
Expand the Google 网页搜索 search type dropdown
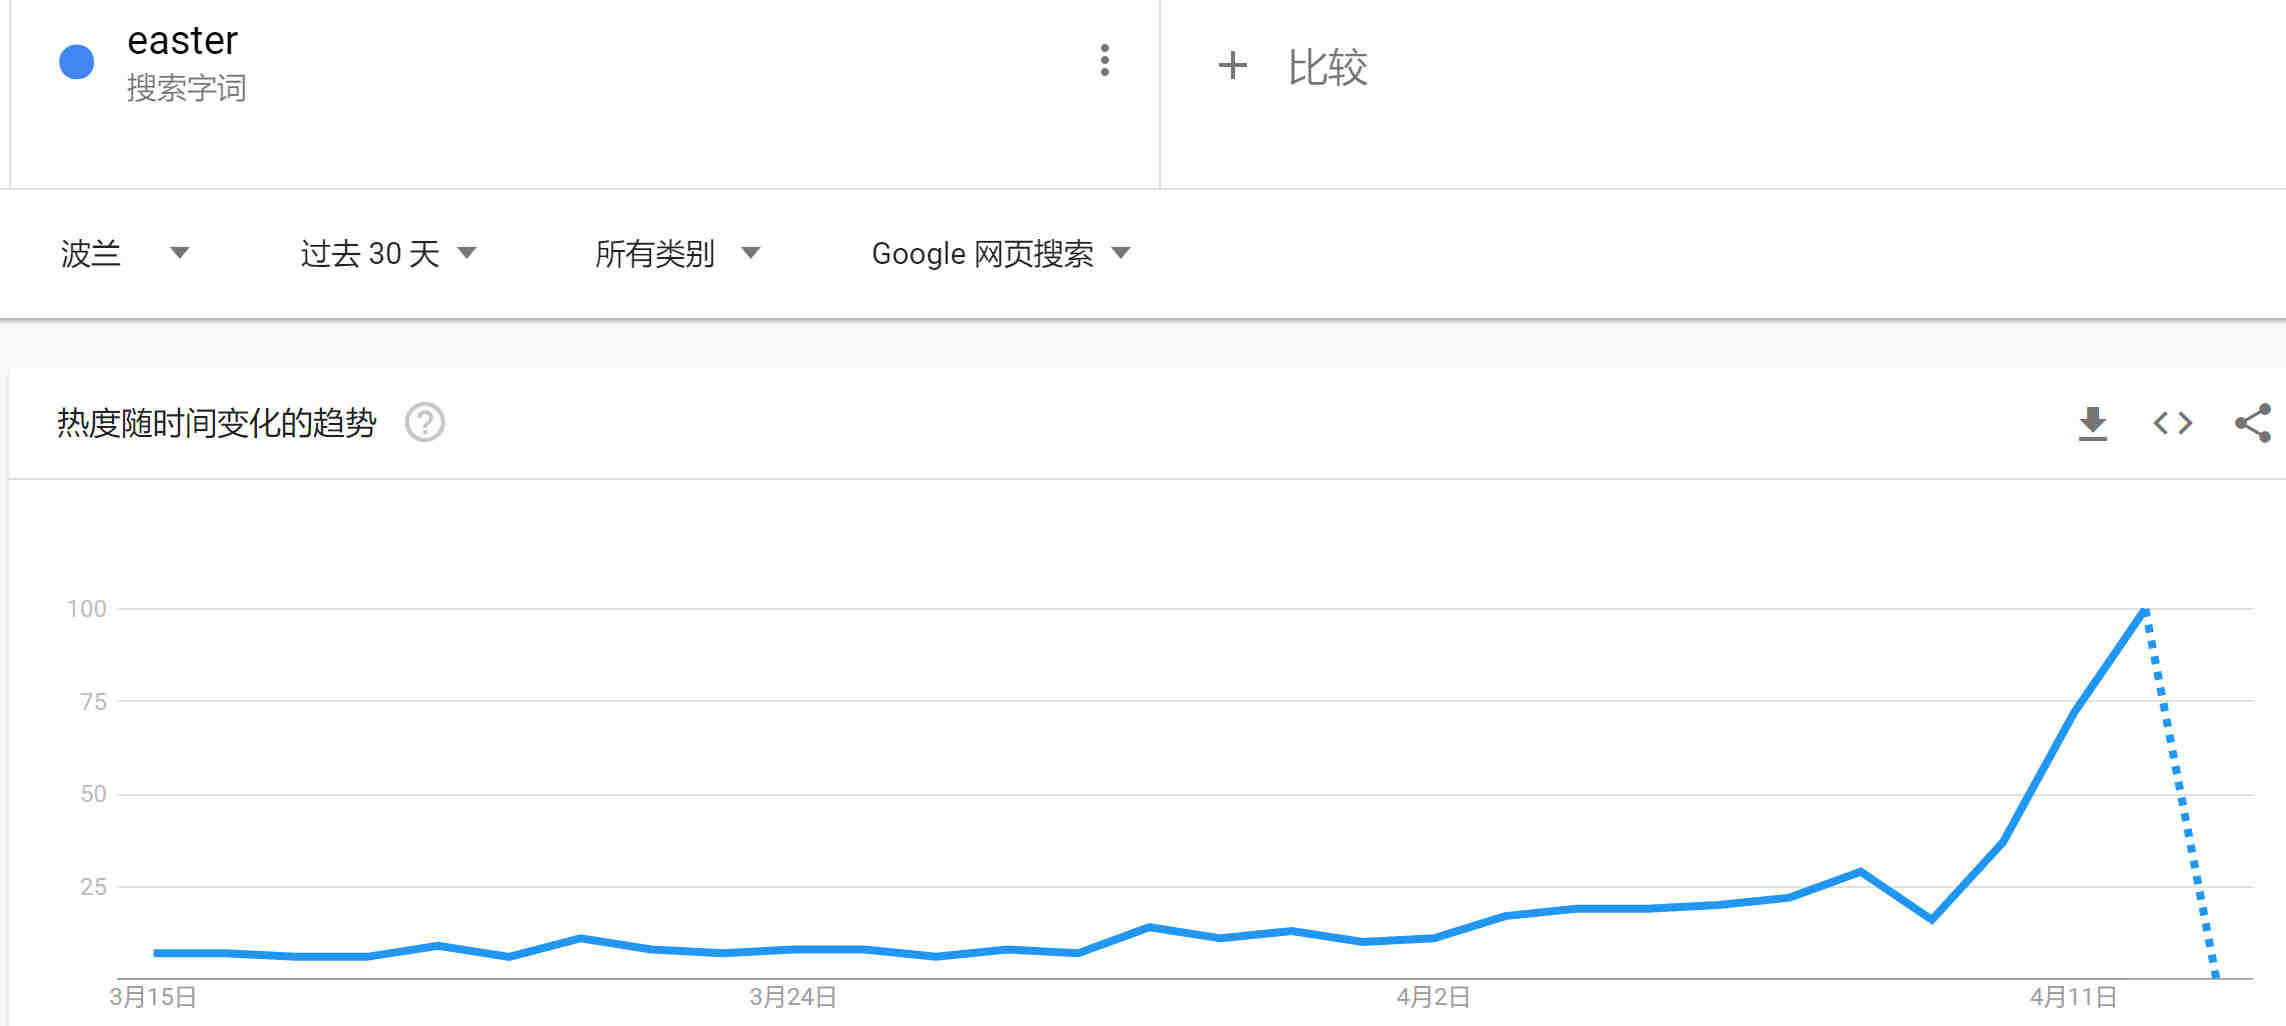[1000, 253]
